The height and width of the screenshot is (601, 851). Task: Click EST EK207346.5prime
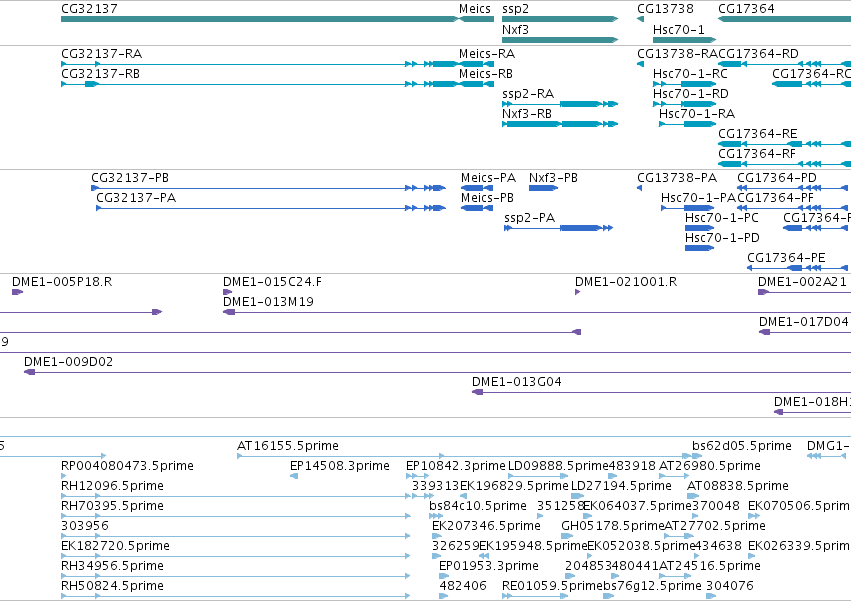point(437,536)
